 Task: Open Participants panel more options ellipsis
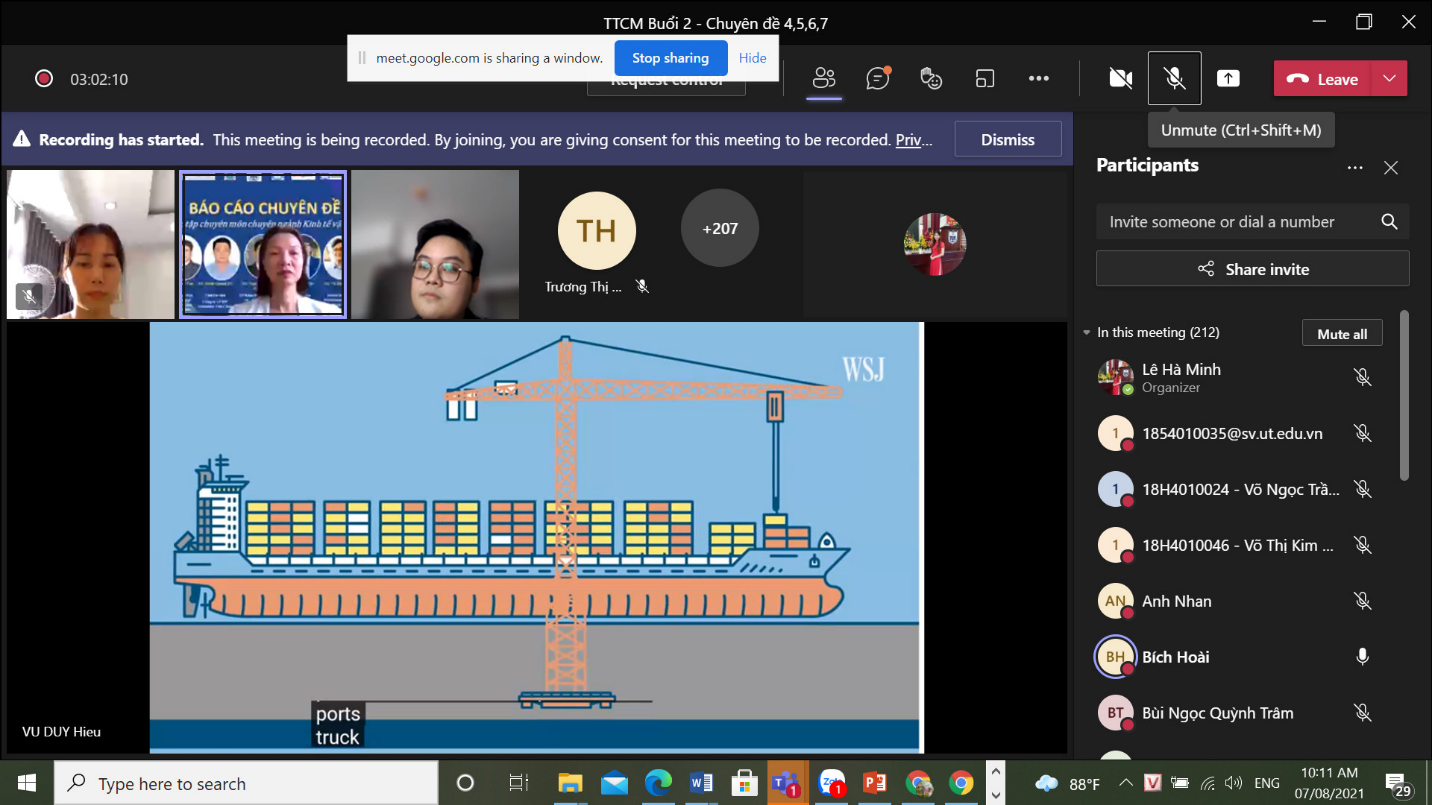(1355, 168)
